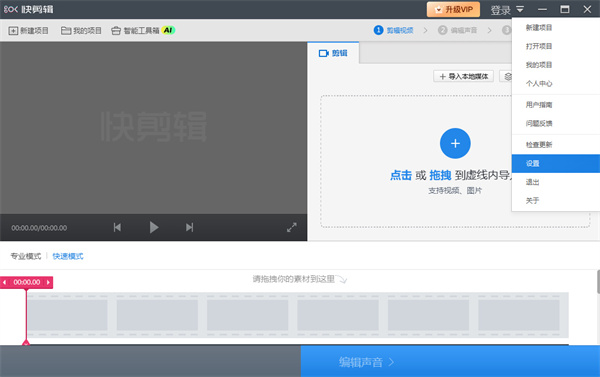Click the 快剪辑 app logo
The image size is (600, 377).
(x=29, y=9)
